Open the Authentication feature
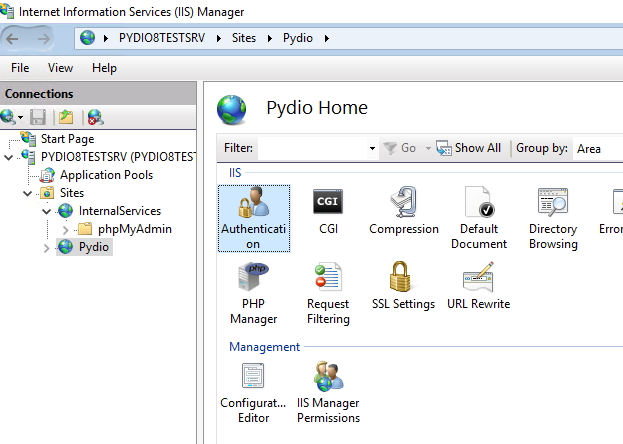Image resolution: width=623 pixels, height=444 pixels. coord(254,218)
